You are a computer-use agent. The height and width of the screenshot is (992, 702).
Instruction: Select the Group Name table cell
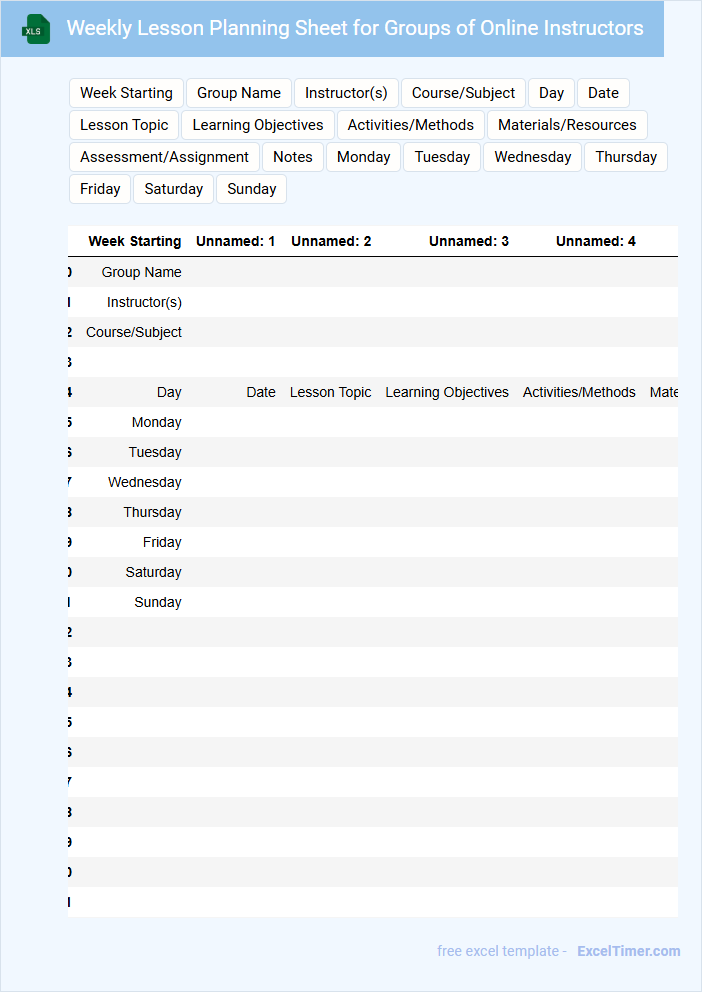142,272
